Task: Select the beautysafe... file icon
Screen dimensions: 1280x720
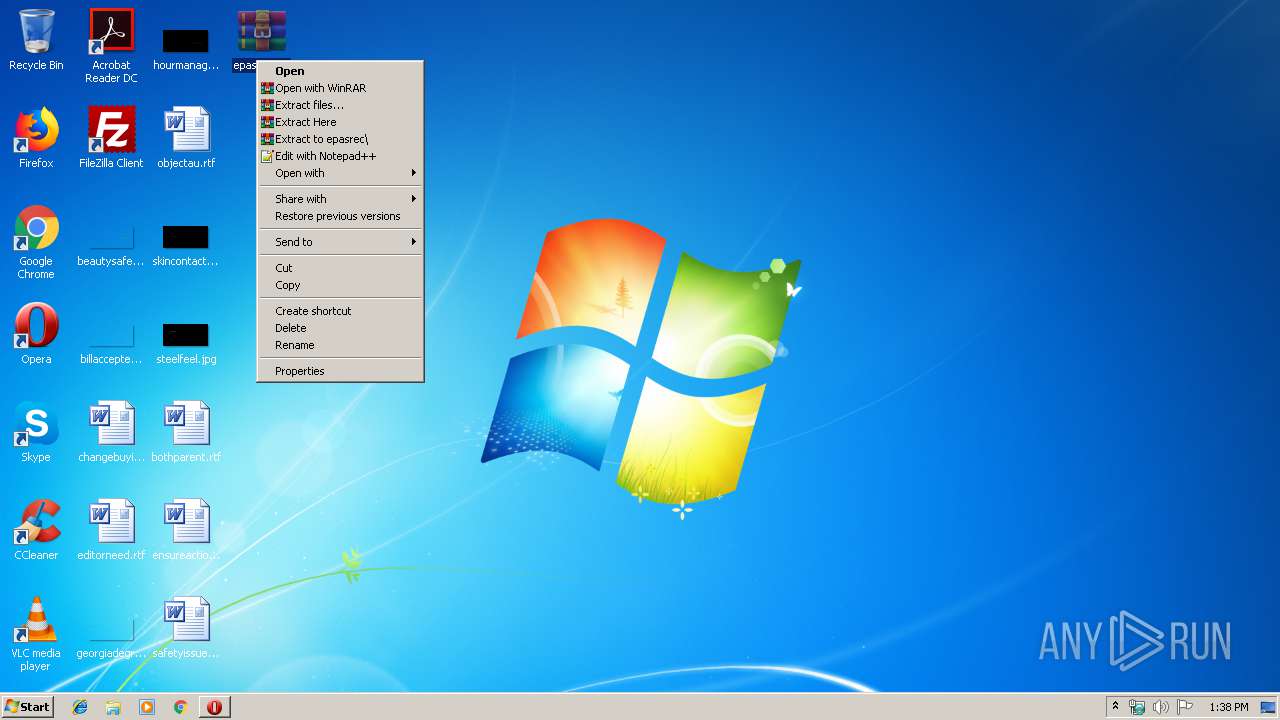Action: tap(111, 244)
